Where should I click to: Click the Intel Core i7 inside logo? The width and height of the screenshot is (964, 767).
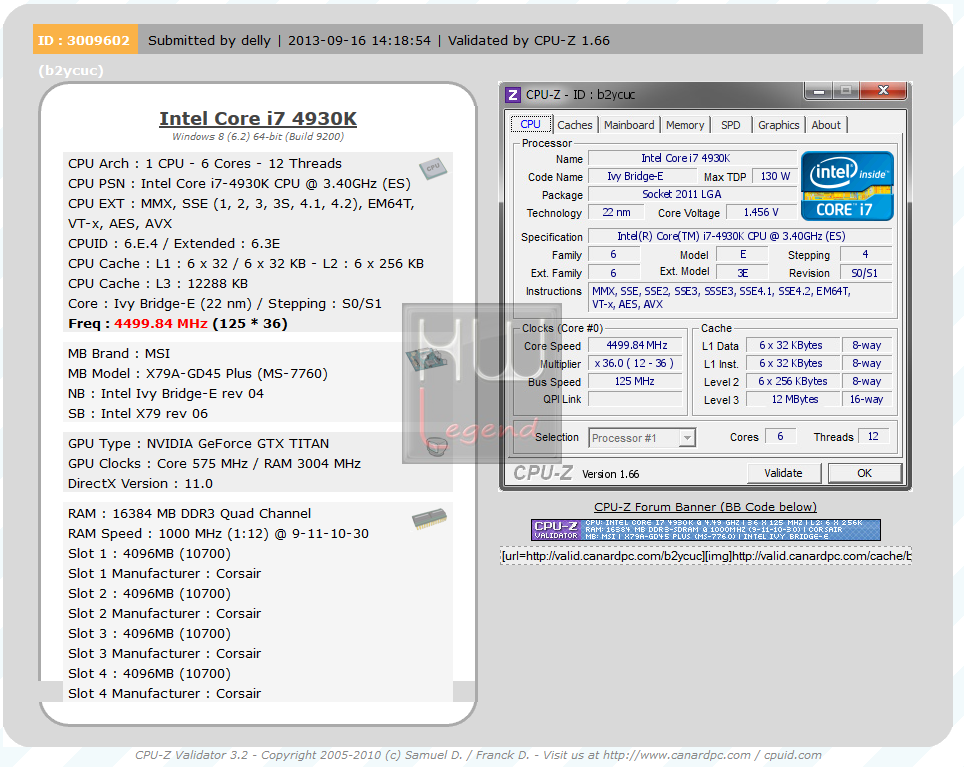click(x=847, y=186)
